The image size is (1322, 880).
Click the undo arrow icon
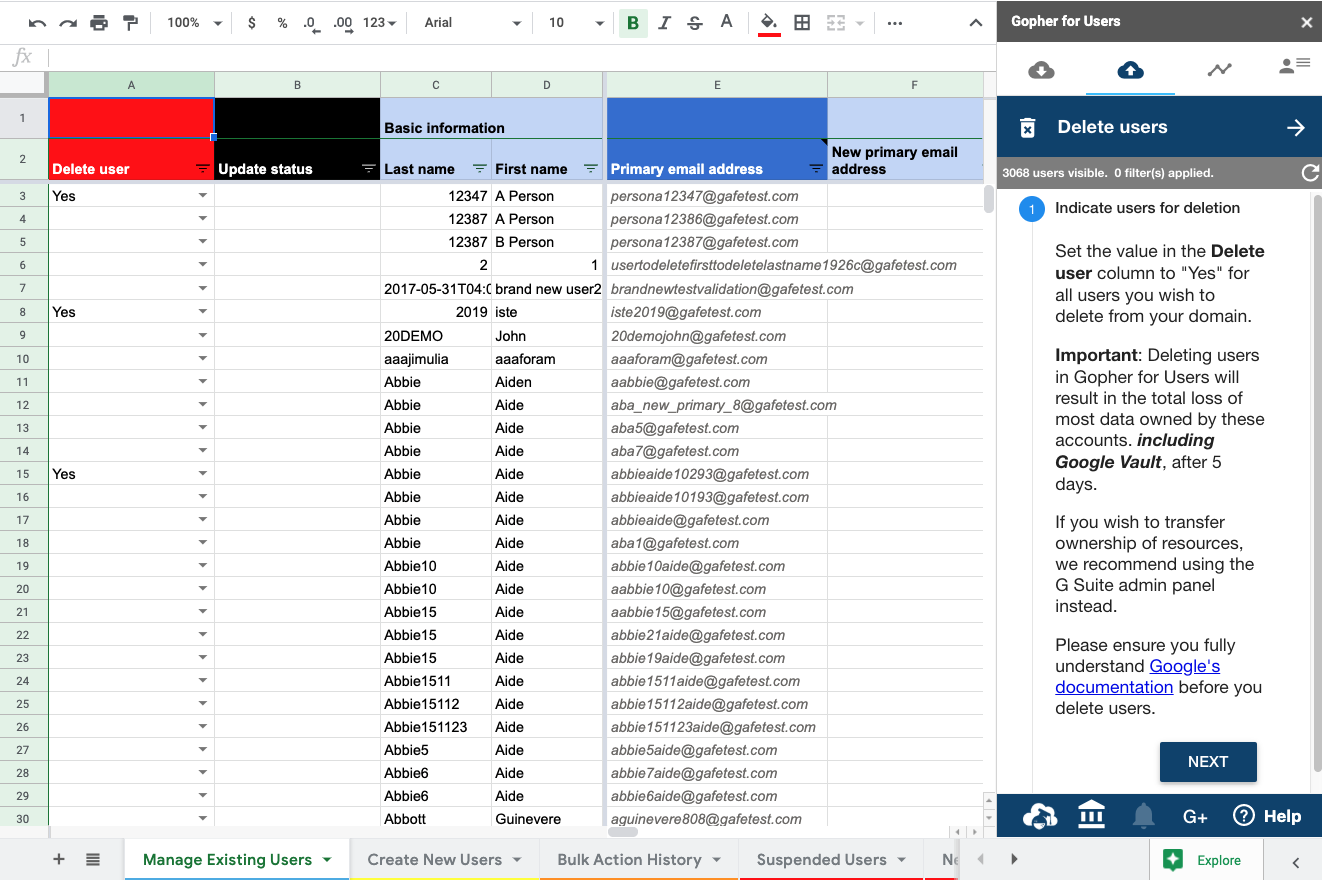[x=37, y=23]
